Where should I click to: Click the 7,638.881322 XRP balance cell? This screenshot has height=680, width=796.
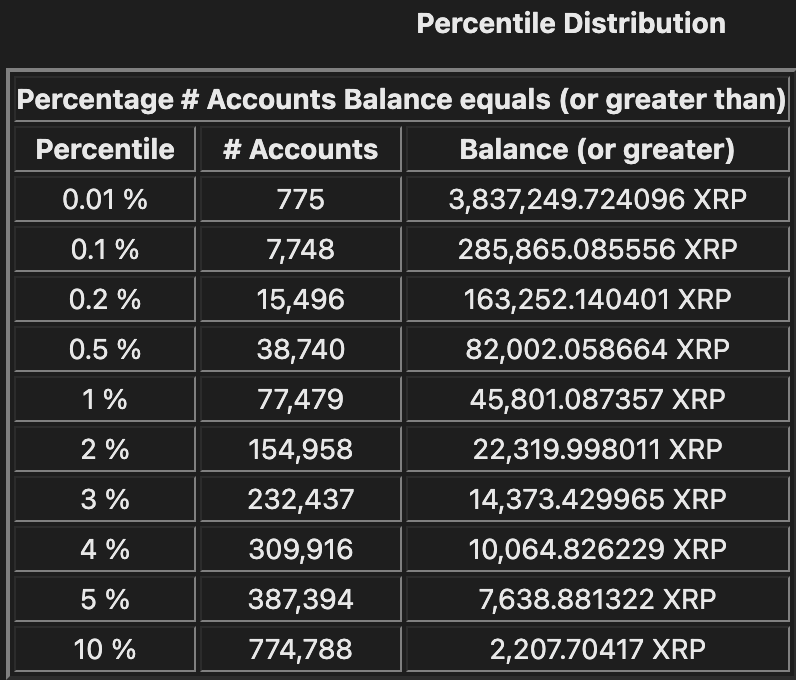coord(597,599)
